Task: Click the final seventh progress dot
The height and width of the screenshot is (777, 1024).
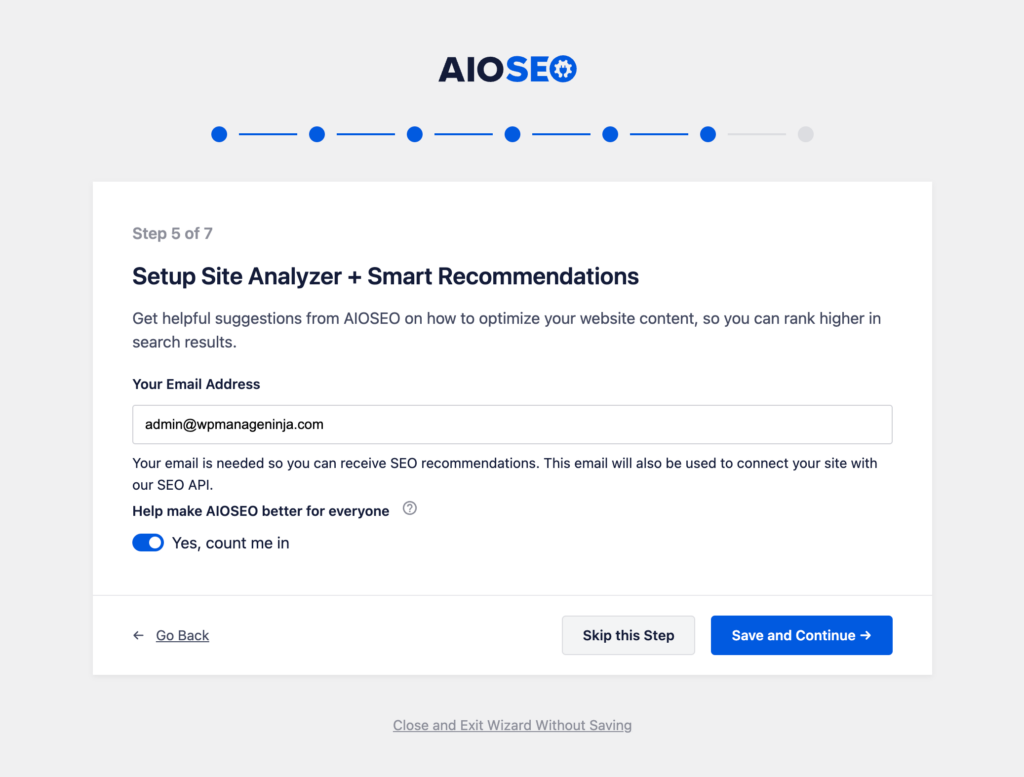Action: pyautogui.click(x=806, y=134)
